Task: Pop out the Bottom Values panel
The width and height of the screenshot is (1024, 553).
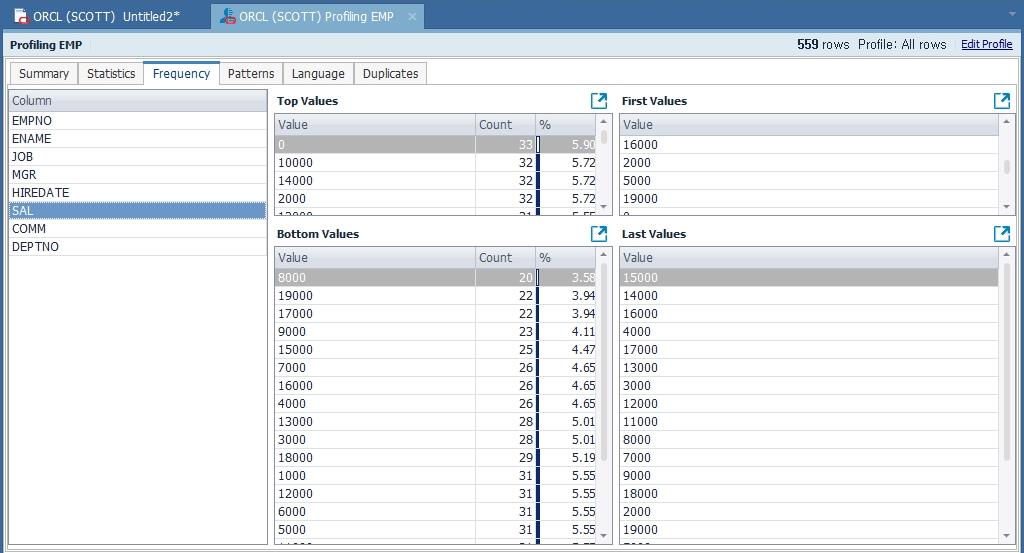Action: 598,234
